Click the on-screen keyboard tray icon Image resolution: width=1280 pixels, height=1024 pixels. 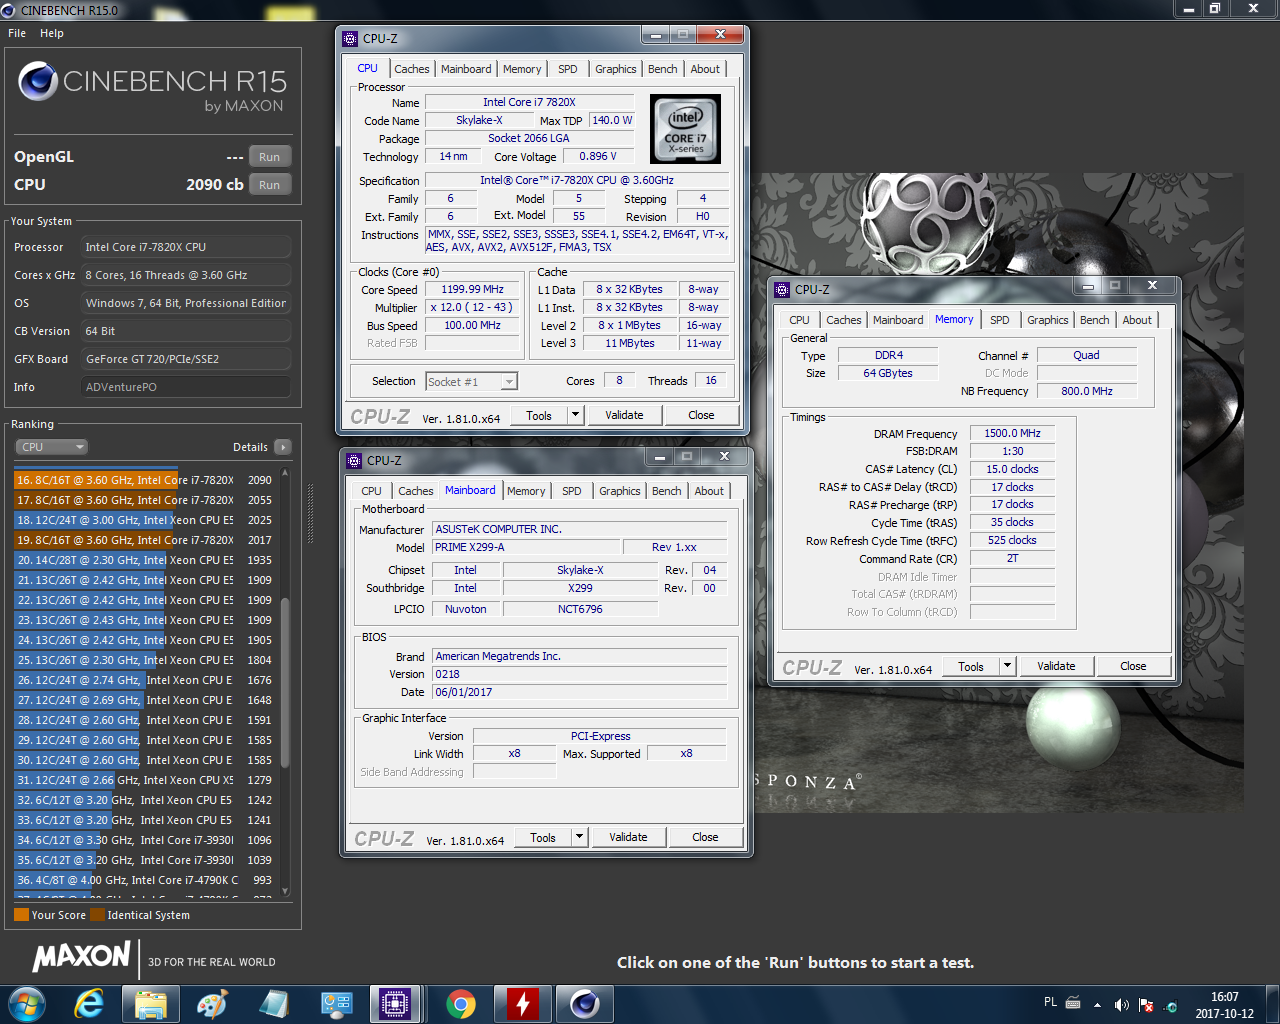[1073, 1002]
